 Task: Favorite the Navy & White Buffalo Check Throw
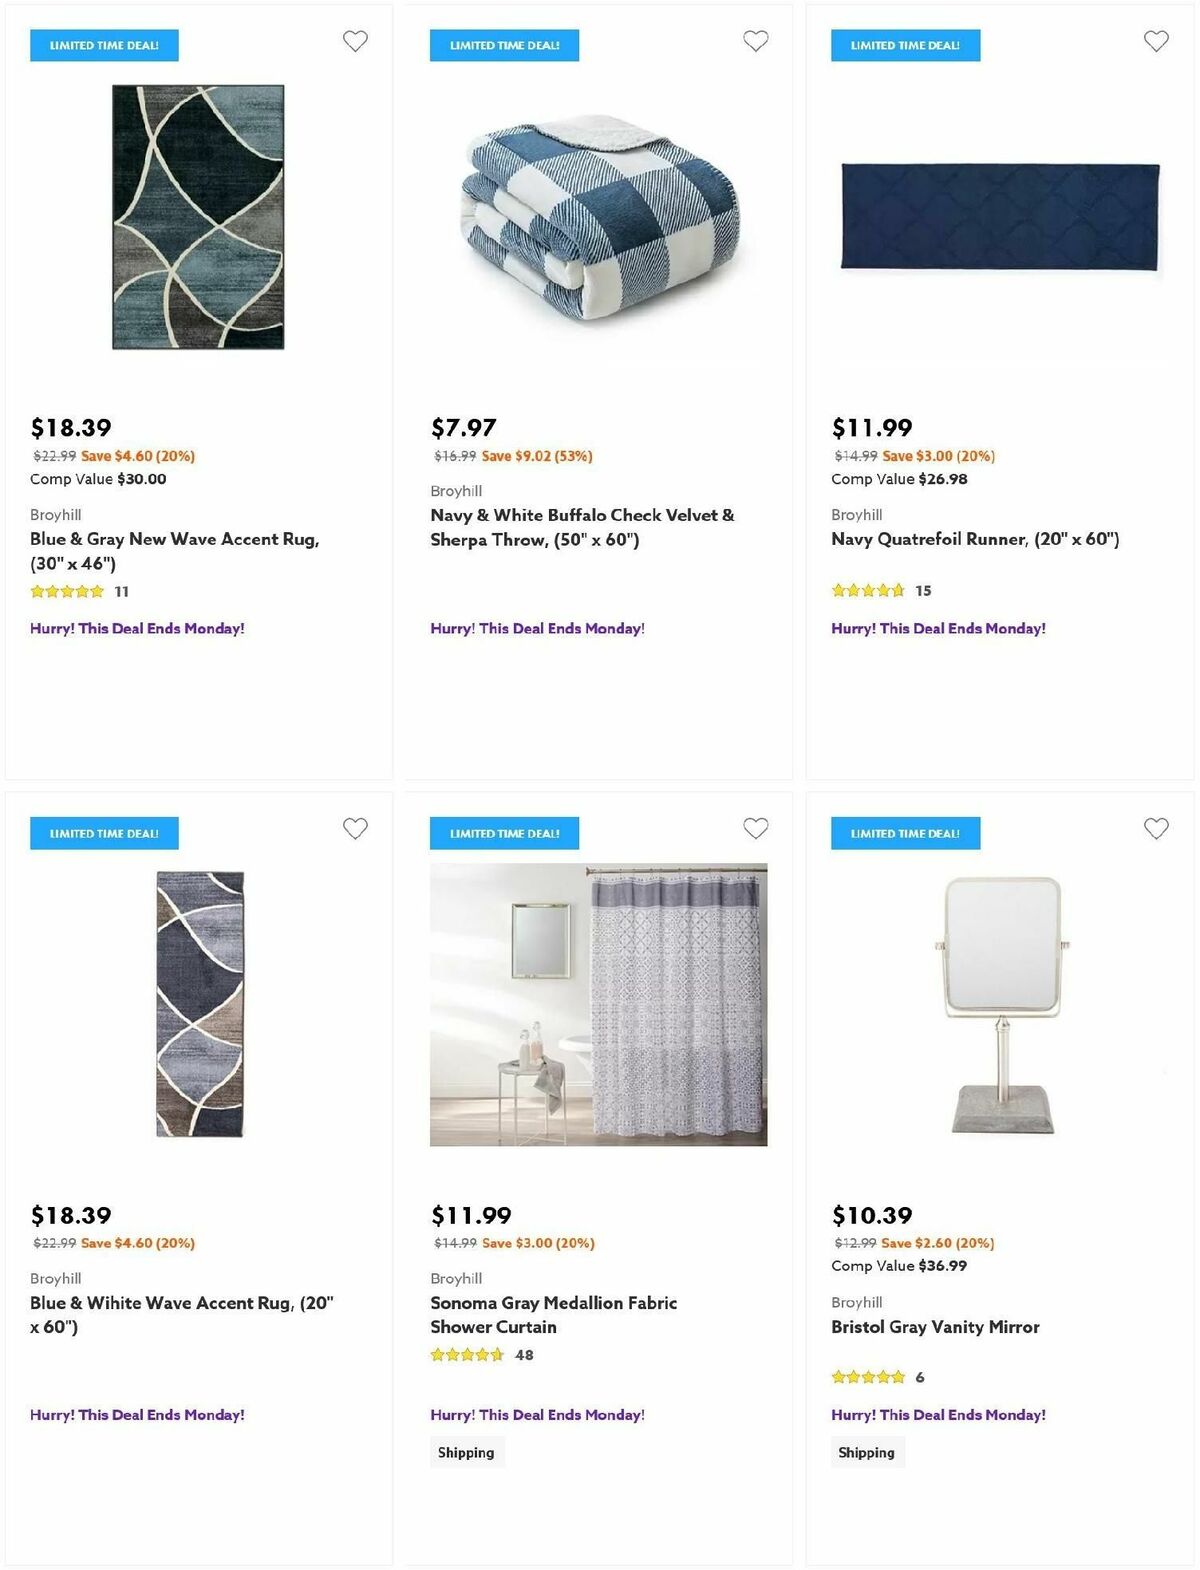[x=755, y=41]
